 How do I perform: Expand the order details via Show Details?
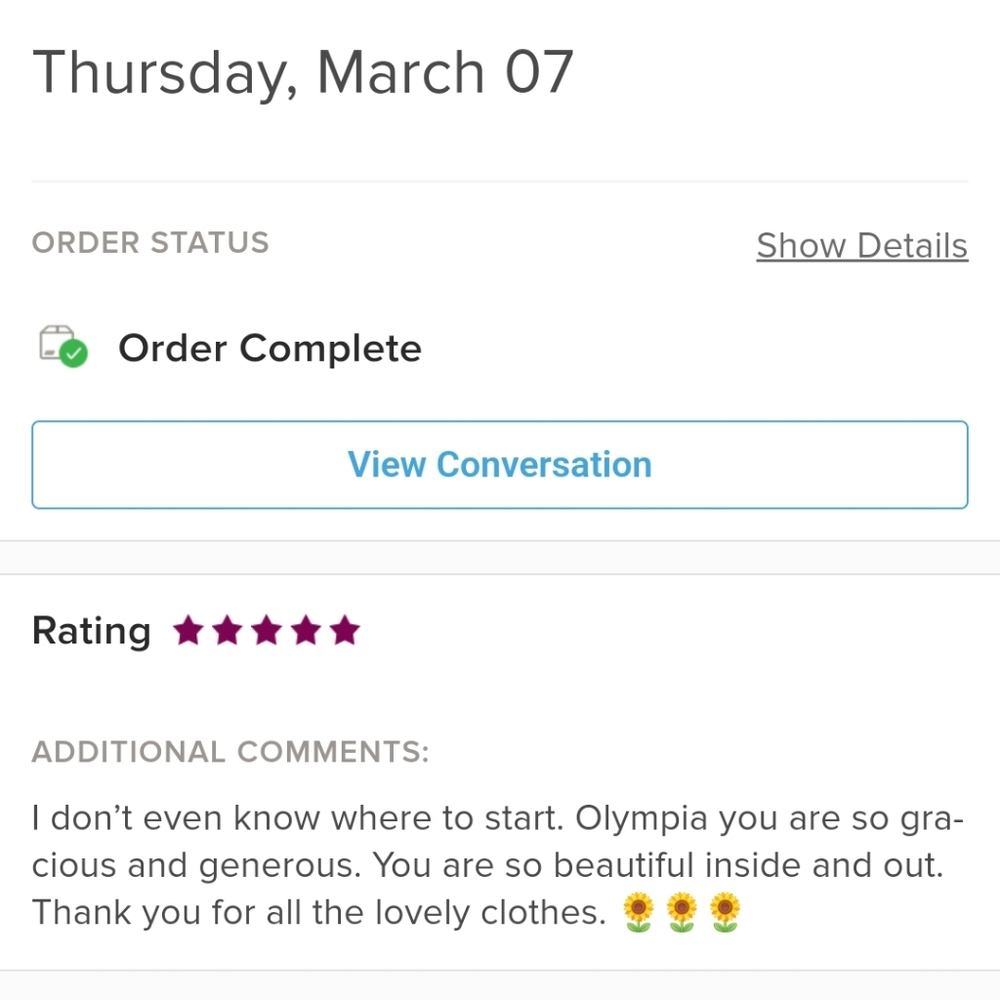click(x=861, y=245)
